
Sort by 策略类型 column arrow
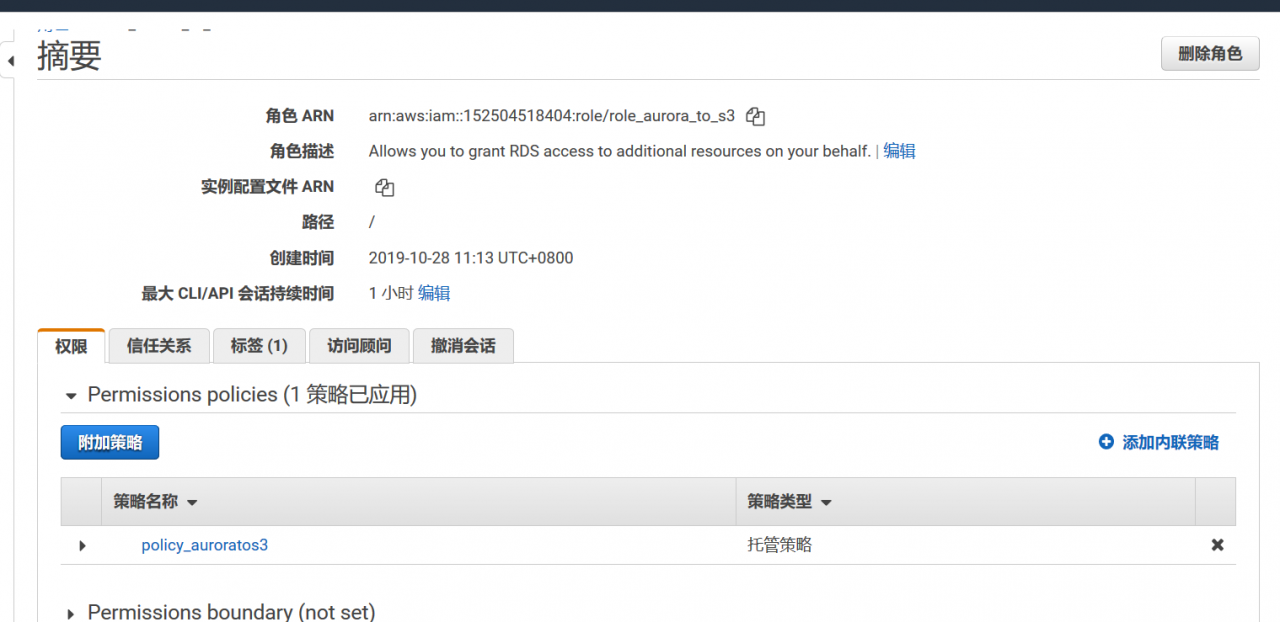pos(826,503)
